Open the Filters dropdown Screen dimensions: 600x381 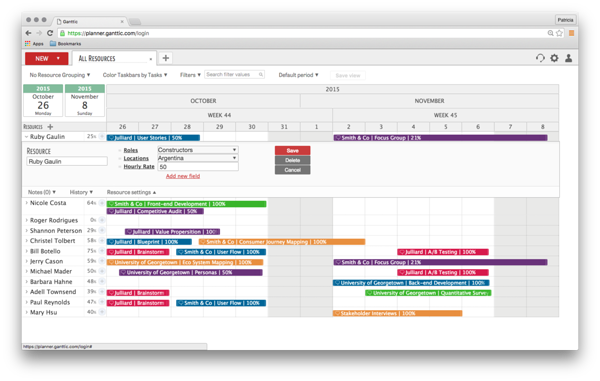coord(190,75)
